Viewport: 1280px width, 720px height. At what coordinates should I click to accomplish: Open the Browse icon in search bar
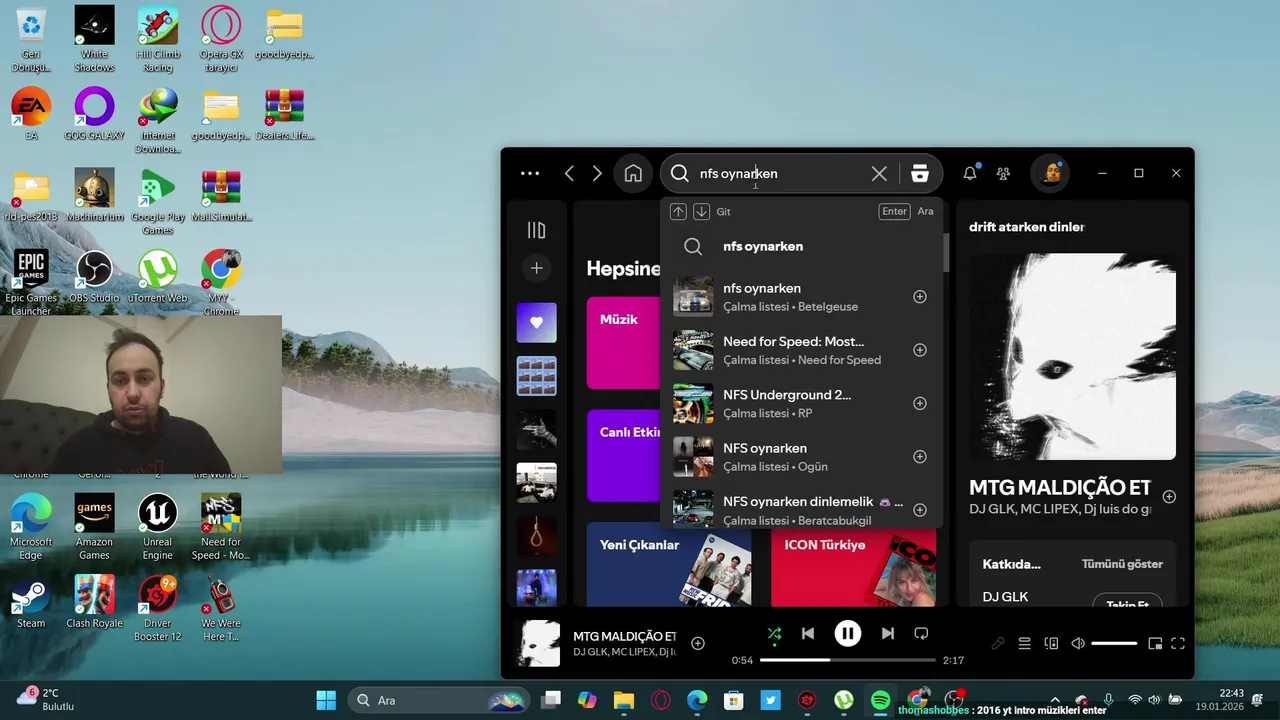coord(920,173)
